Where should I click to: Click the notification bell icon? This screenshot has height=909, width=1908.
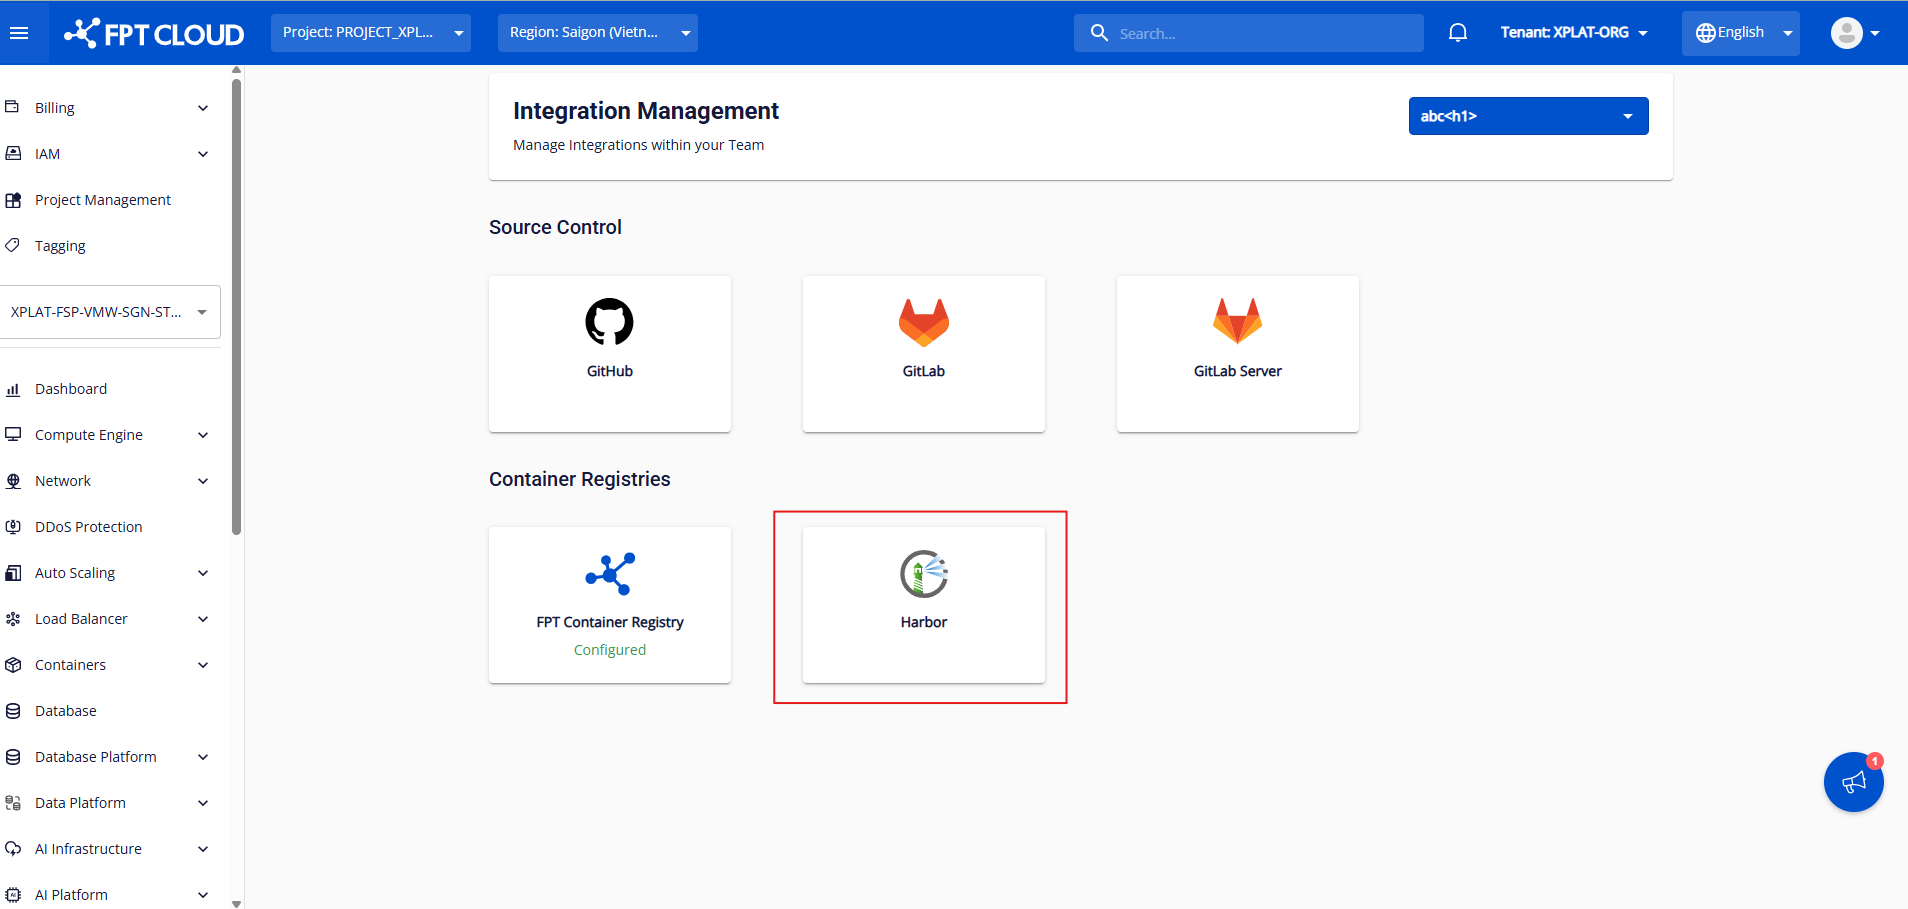[1457, 33]
